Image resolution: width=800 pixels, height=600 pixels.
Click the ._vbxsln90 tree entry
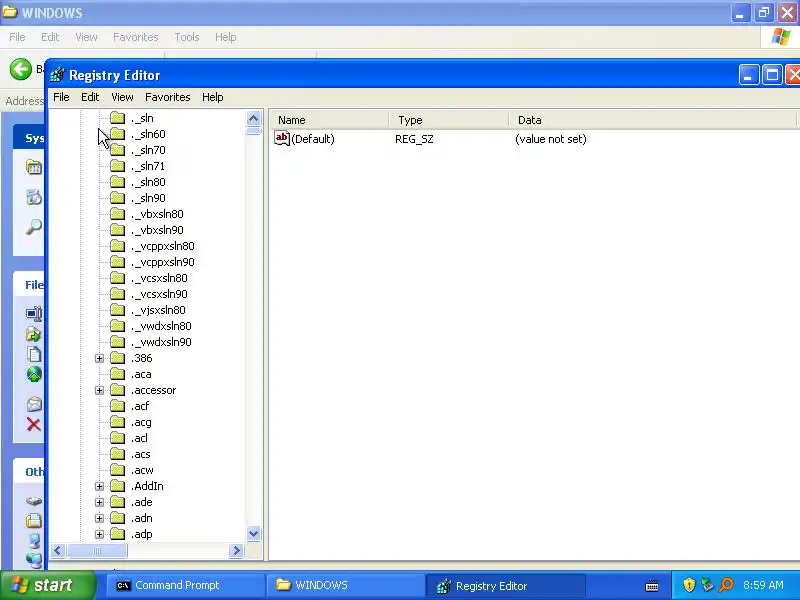[x=157, y=230]
